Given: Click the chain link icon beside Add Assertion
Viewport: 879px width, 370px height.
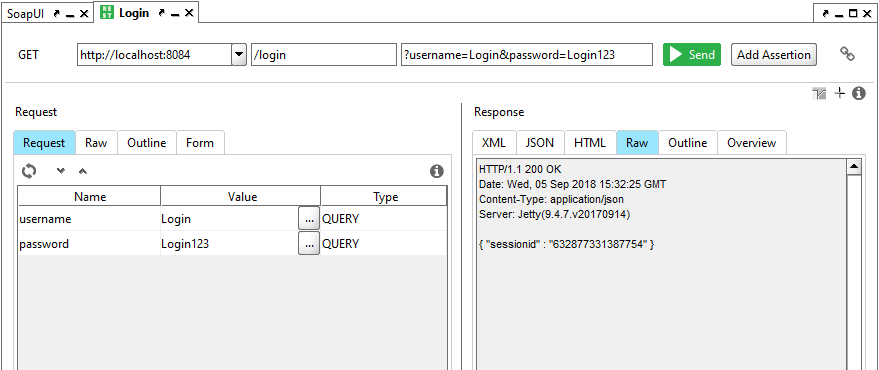Looking at the screenshot, I should (x=847, y=54).
